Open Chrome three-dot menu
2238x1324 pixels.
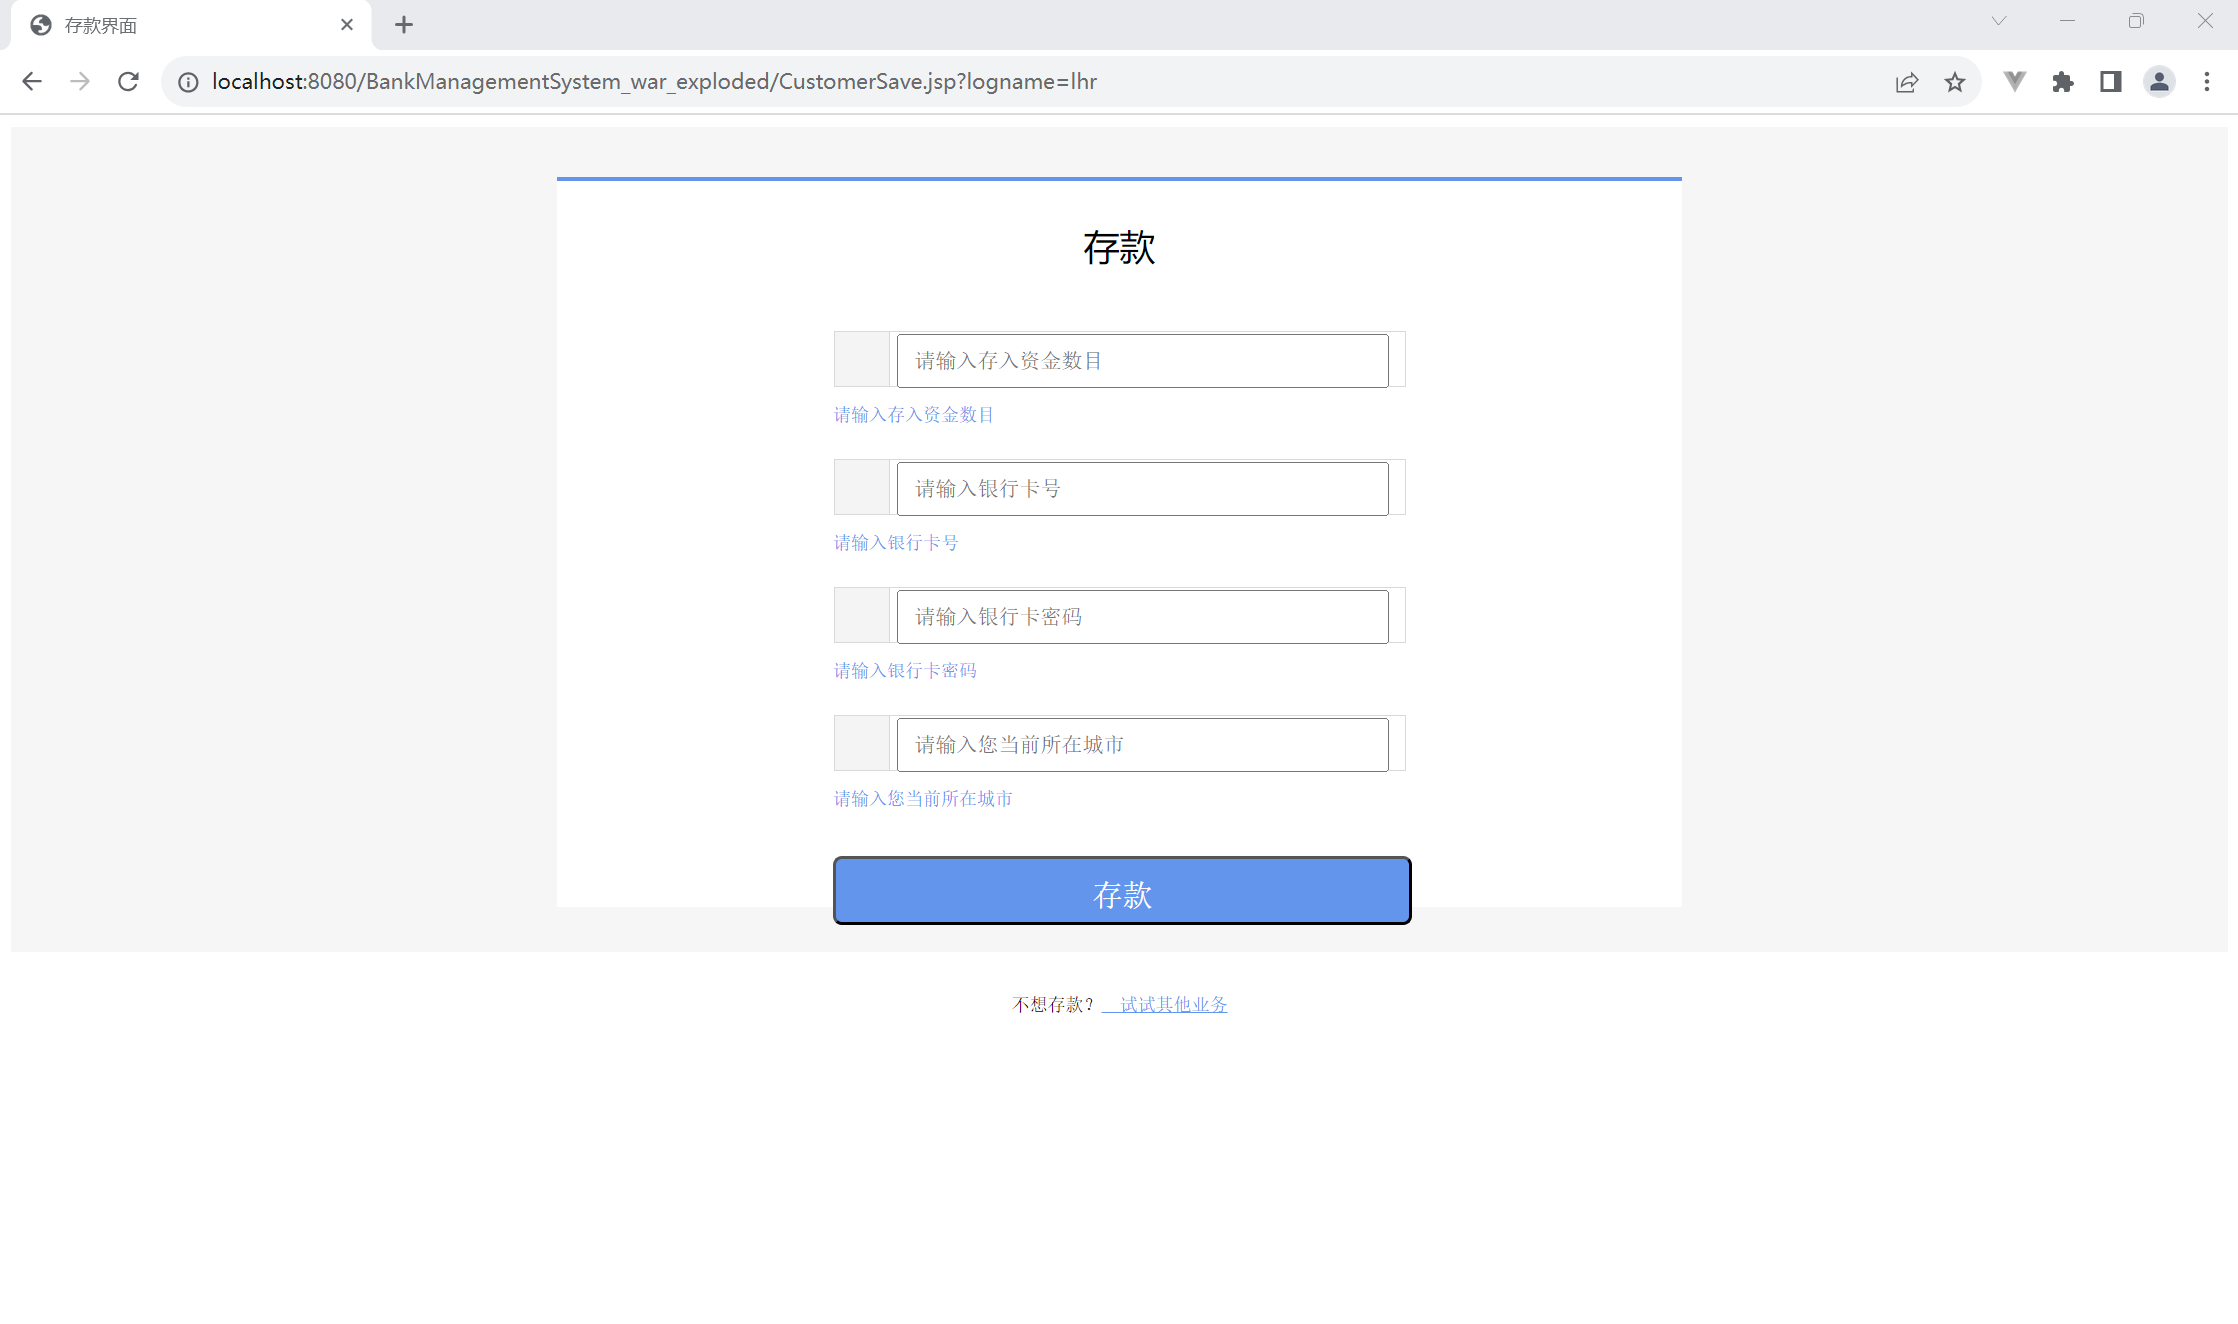[x=2207, y=82]
